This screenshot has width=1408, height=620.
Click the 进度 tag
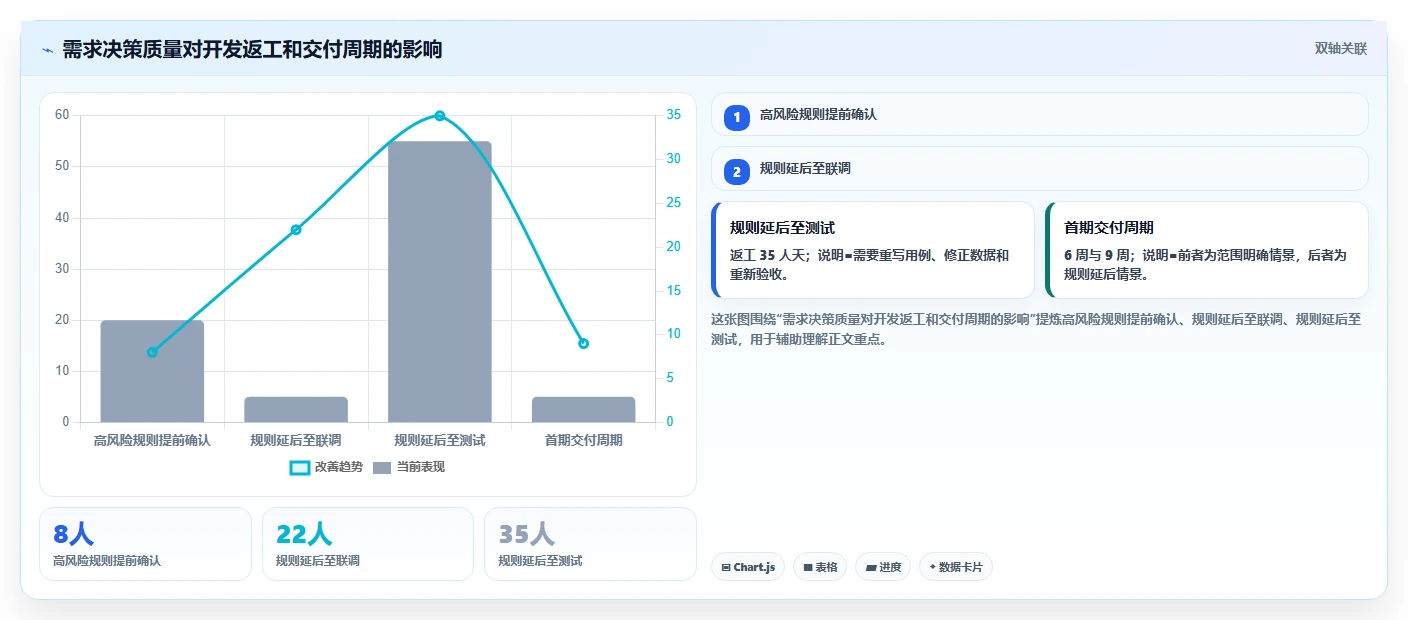883,567
